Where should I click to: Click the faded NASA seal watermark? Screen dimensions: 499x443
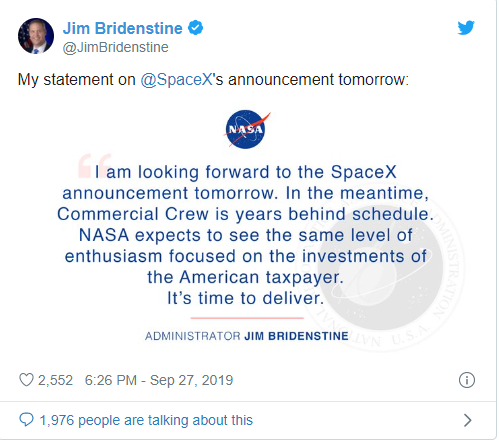click(x=380, y=267)
